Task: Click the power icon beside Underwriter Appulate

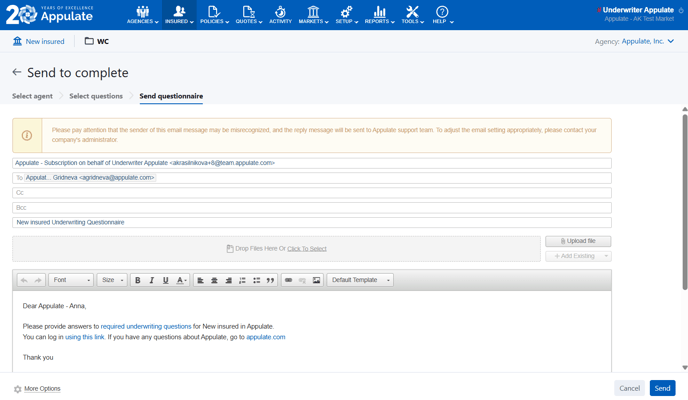Action: tap(681, 10)
